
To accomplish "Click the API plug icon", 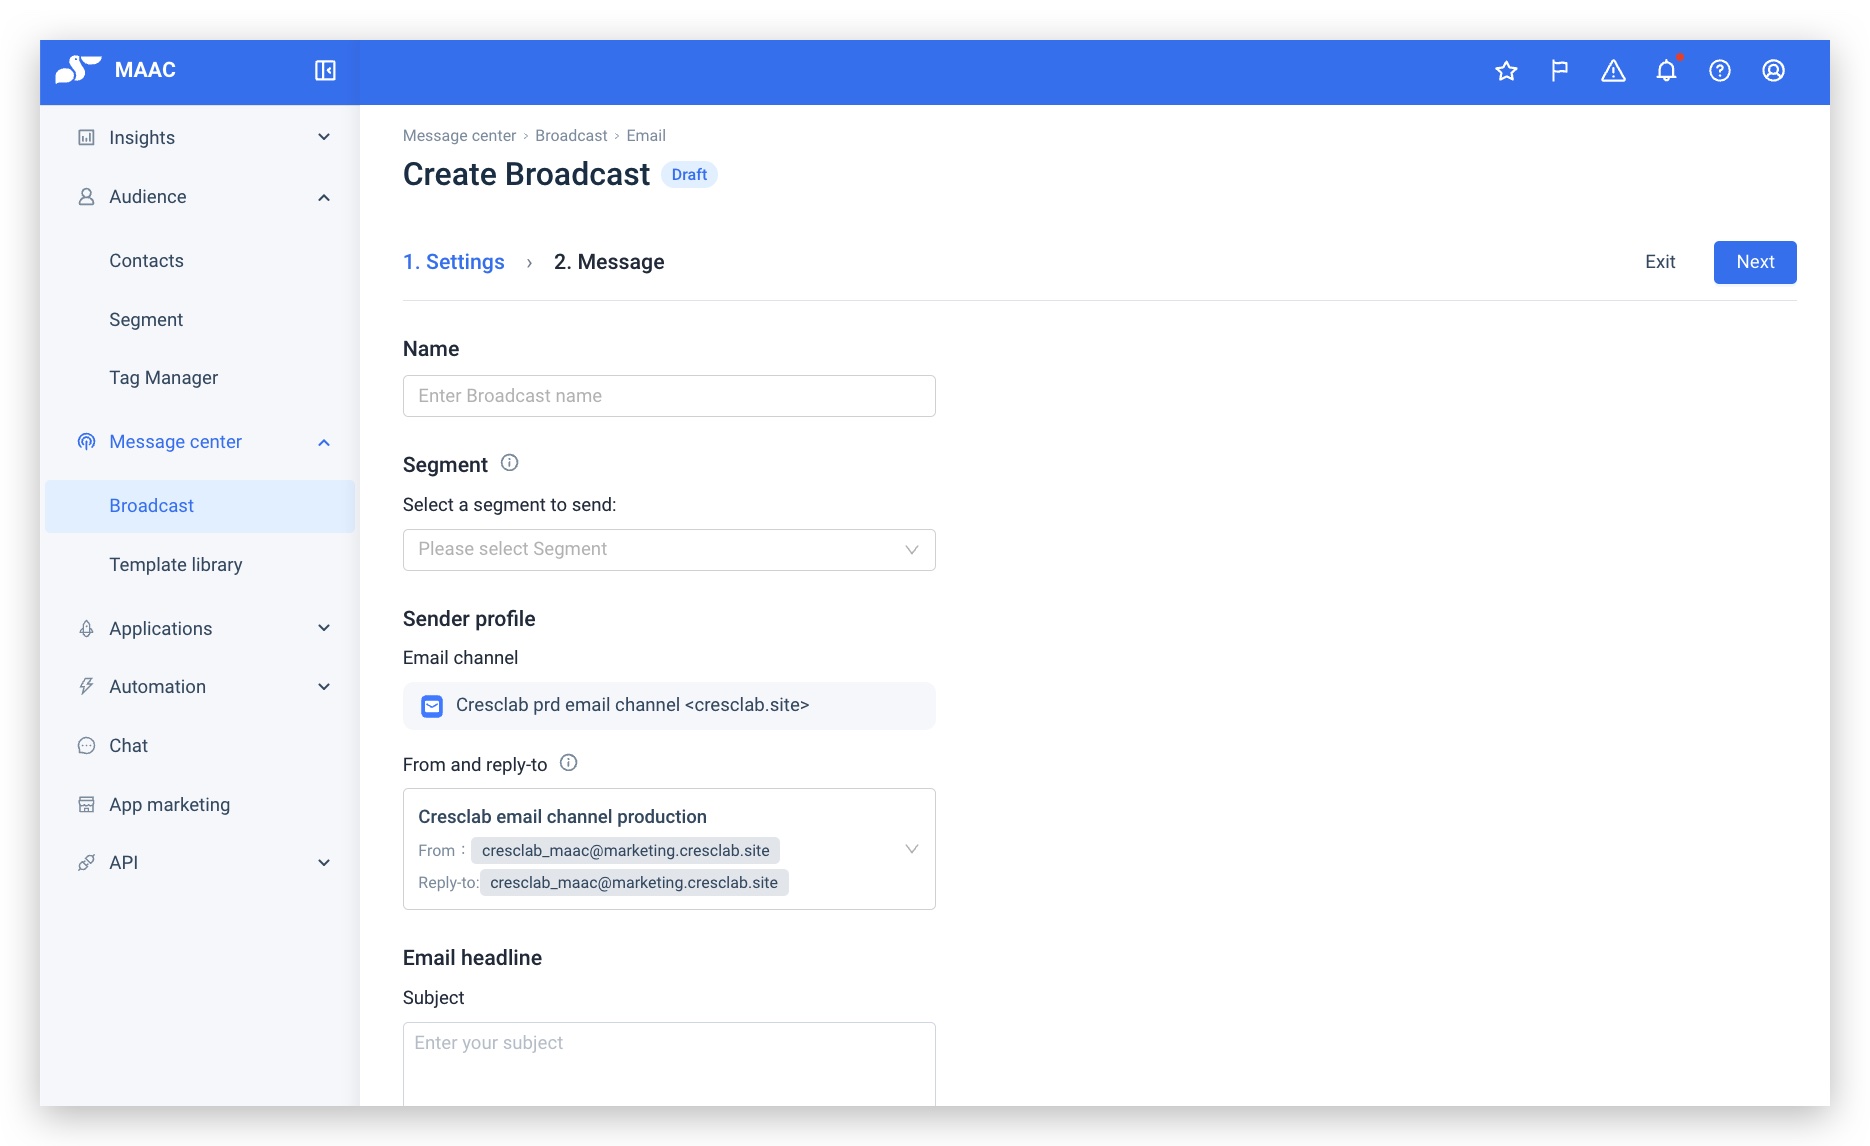I will coord(87,863).
